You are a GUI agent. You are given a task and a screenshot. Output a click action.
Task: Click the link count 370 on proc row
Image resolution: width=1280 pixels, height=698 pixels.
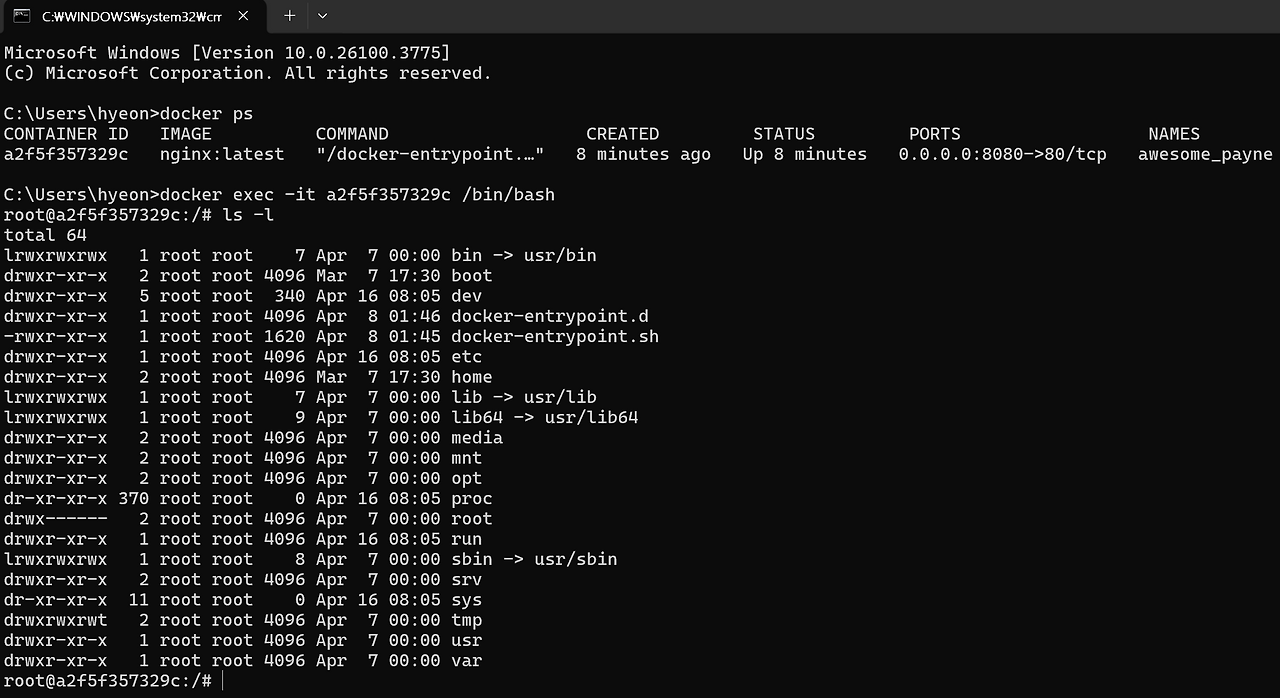coord(134,498)
